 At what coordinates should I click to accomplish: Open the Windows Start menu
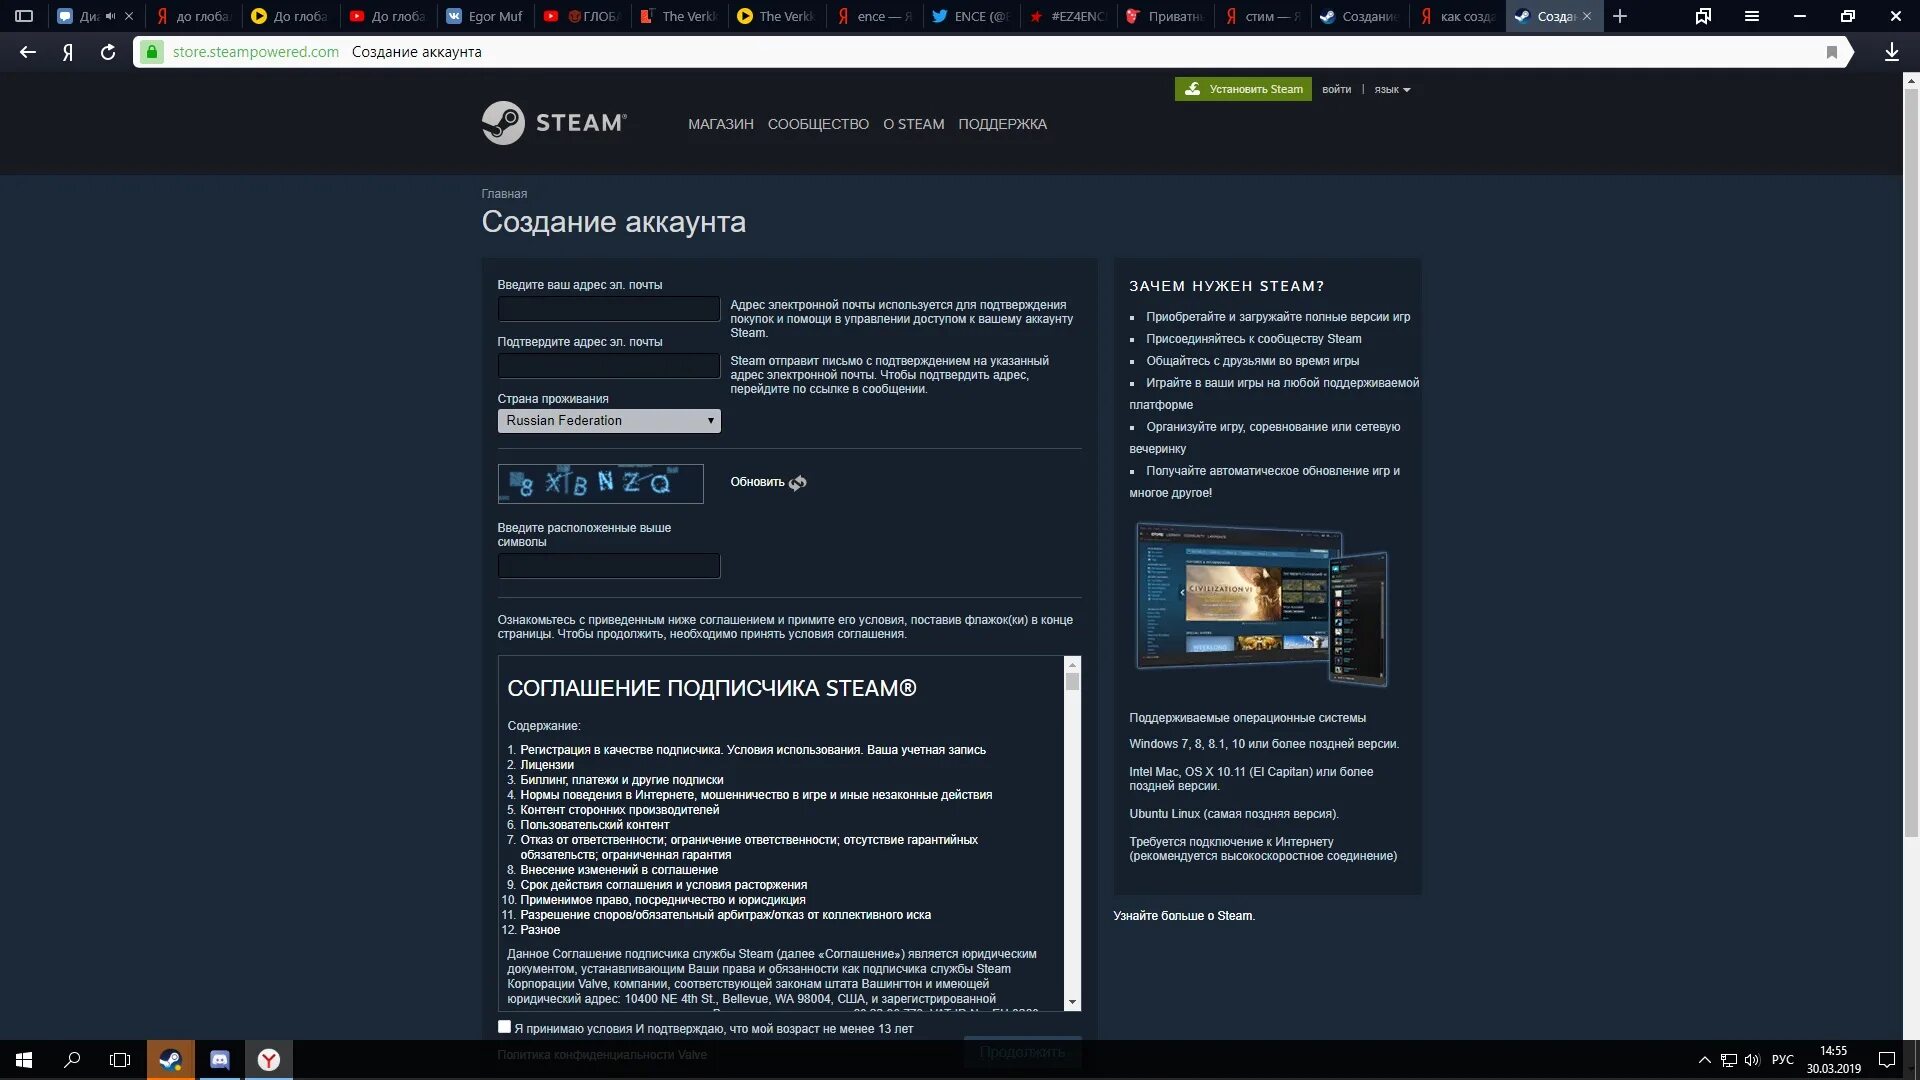(24, 1060)
